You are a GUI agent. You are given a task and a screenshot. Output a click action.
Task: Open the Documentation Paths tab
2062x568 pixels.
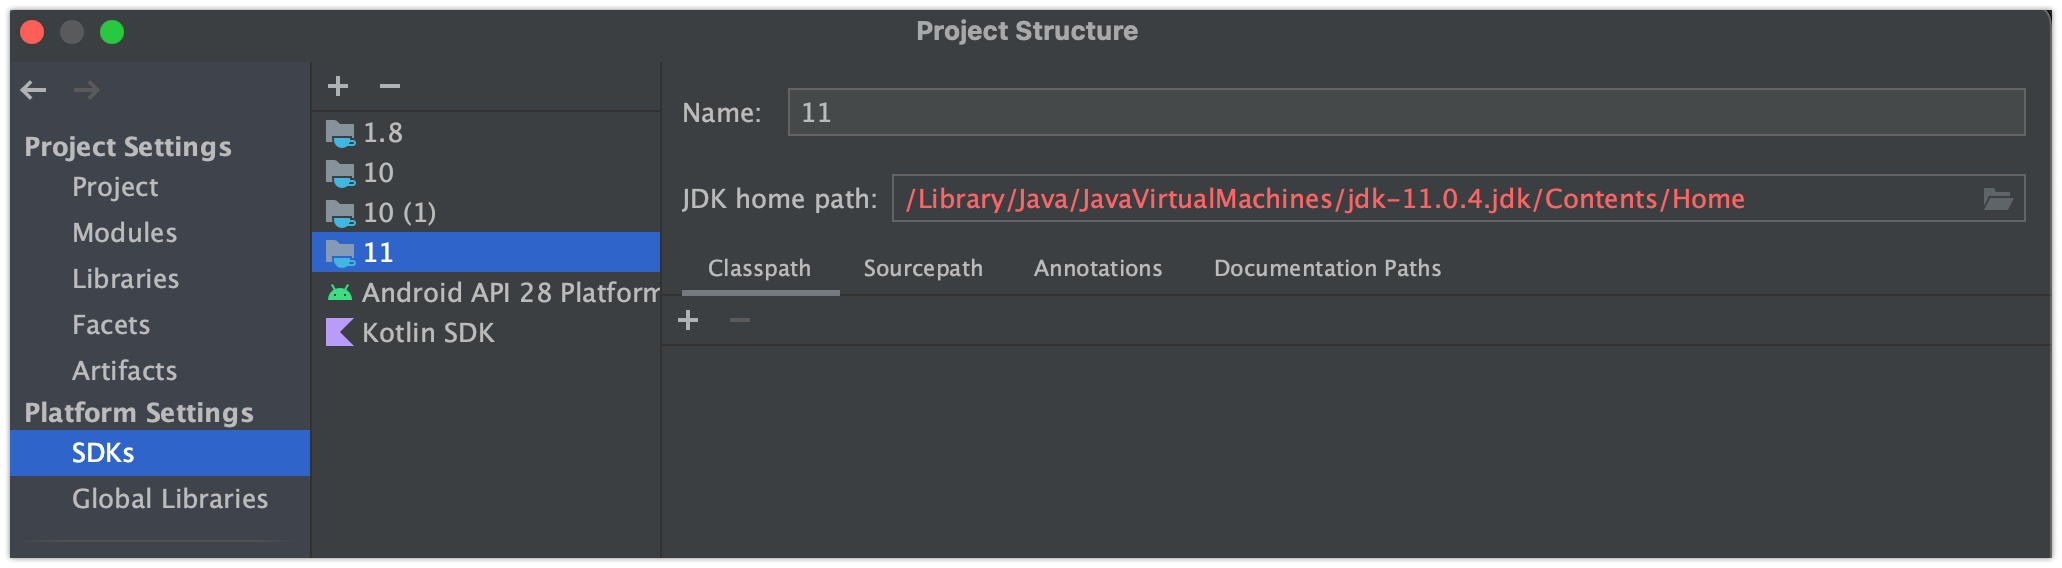[x=1327, y=268]
